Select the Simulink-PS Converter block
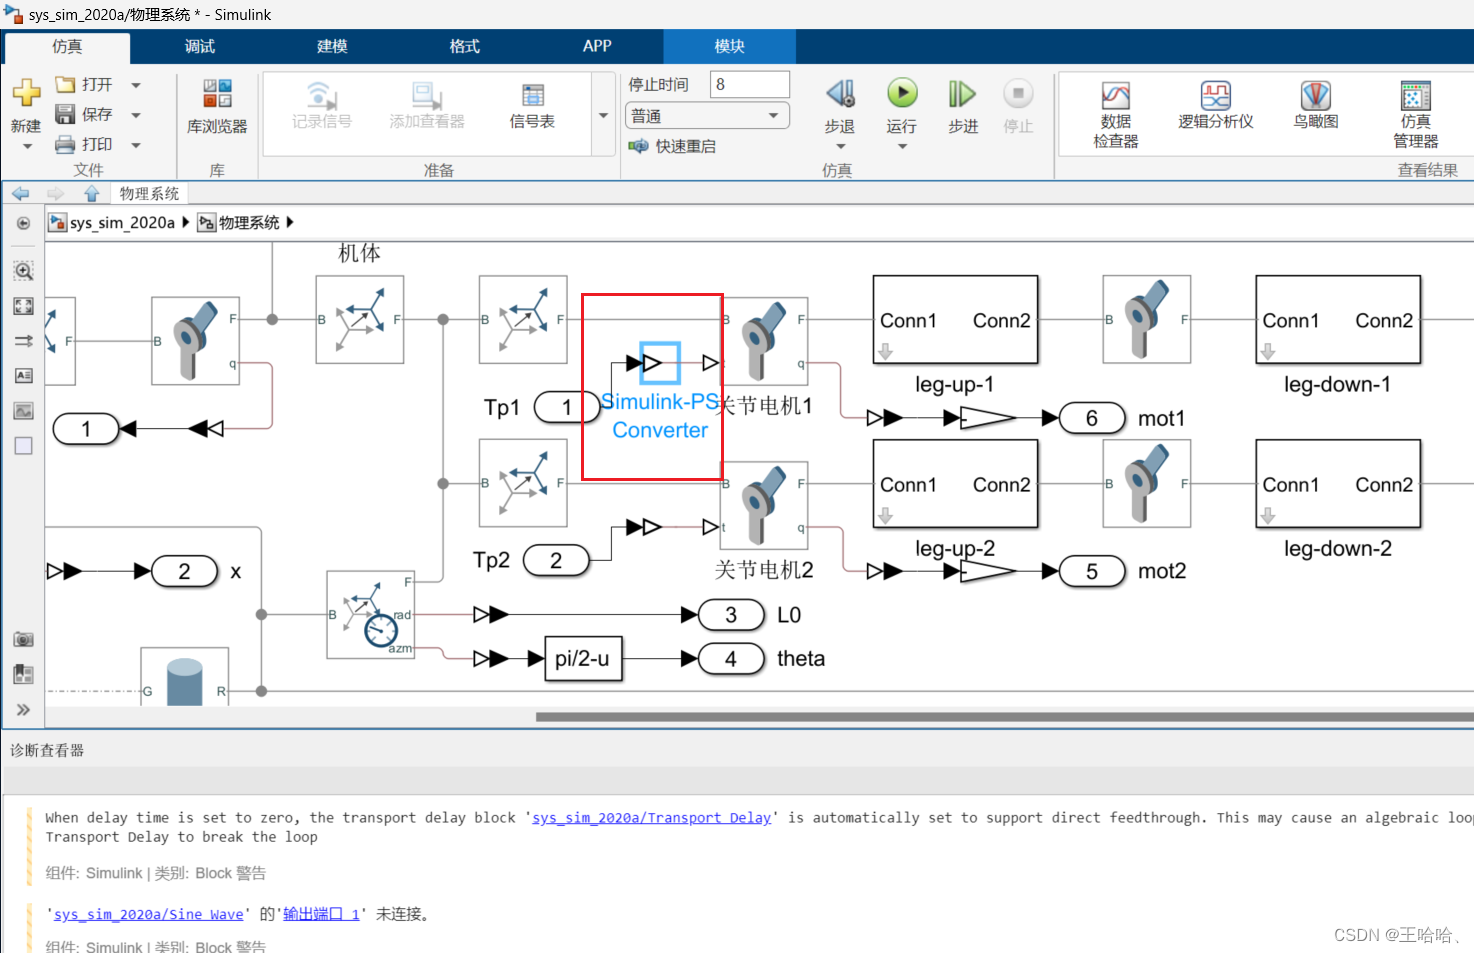Image resolution: width=1474 pixels, height=953 pixels. pos(660,363)
